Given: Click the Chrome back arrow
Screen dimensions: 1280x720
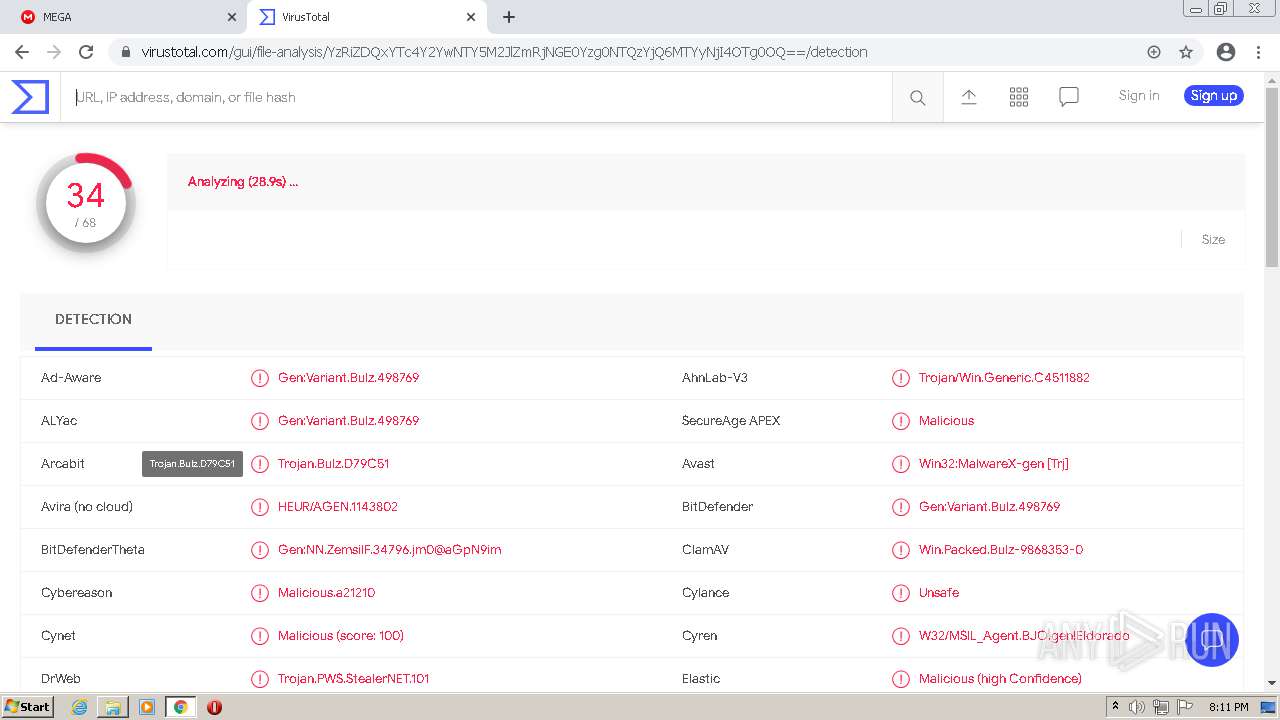Looking at the screenshot, I should pyautogui.click(x=22, y=52).
